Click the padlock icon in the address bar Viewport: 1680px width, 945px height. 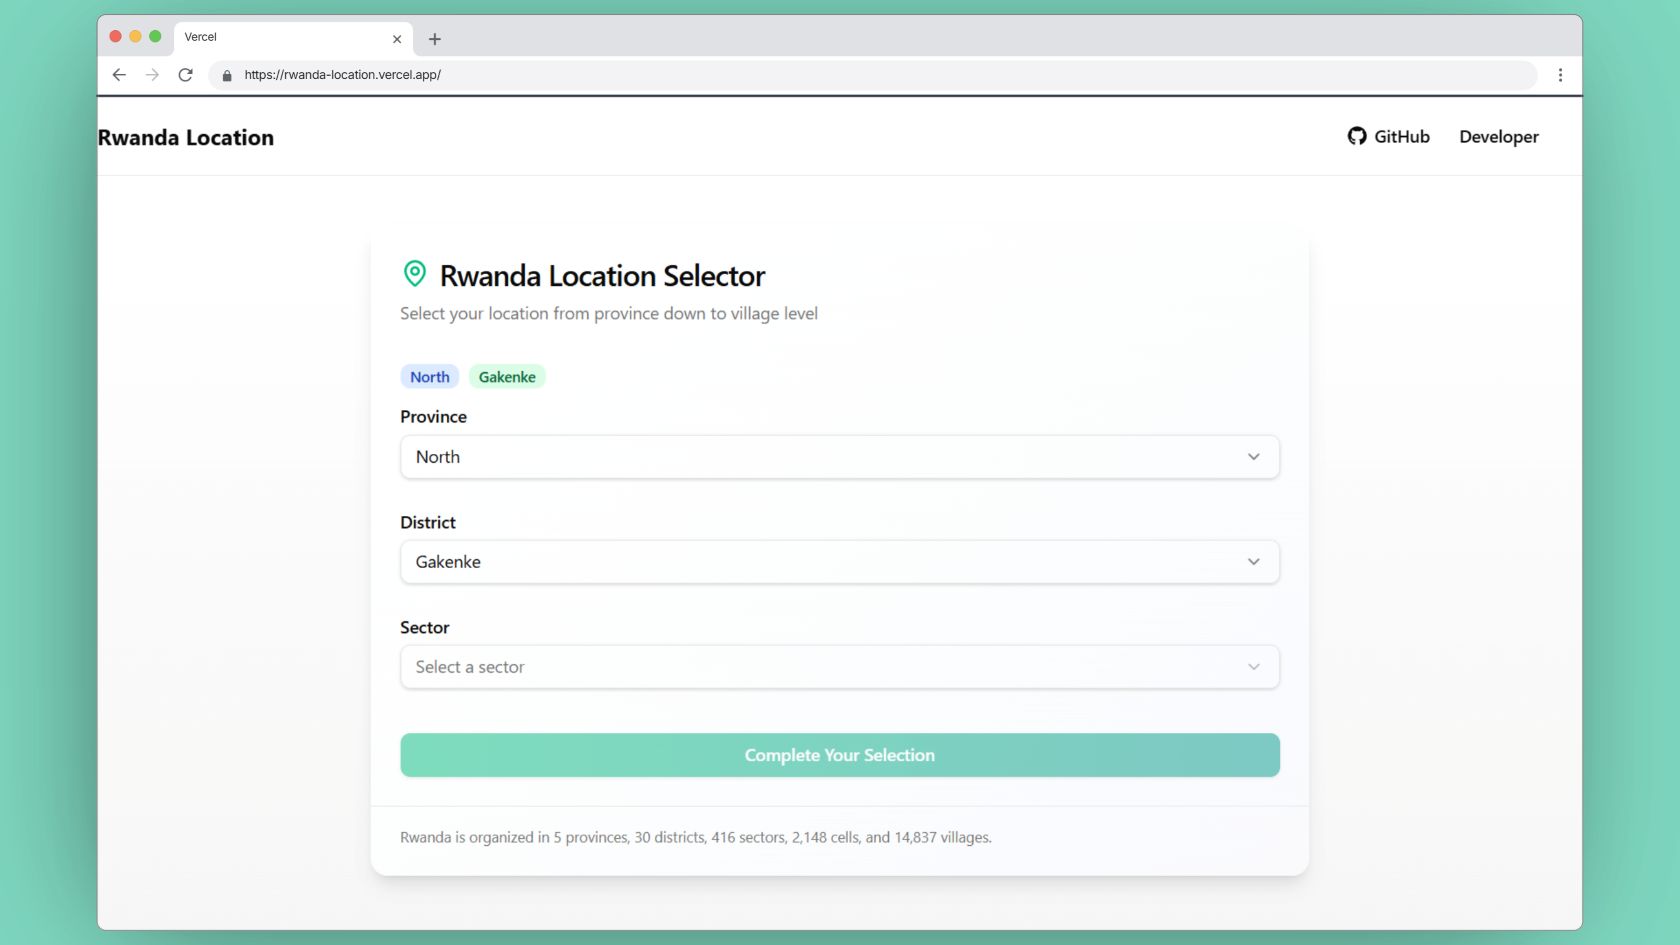pos(226,75)
